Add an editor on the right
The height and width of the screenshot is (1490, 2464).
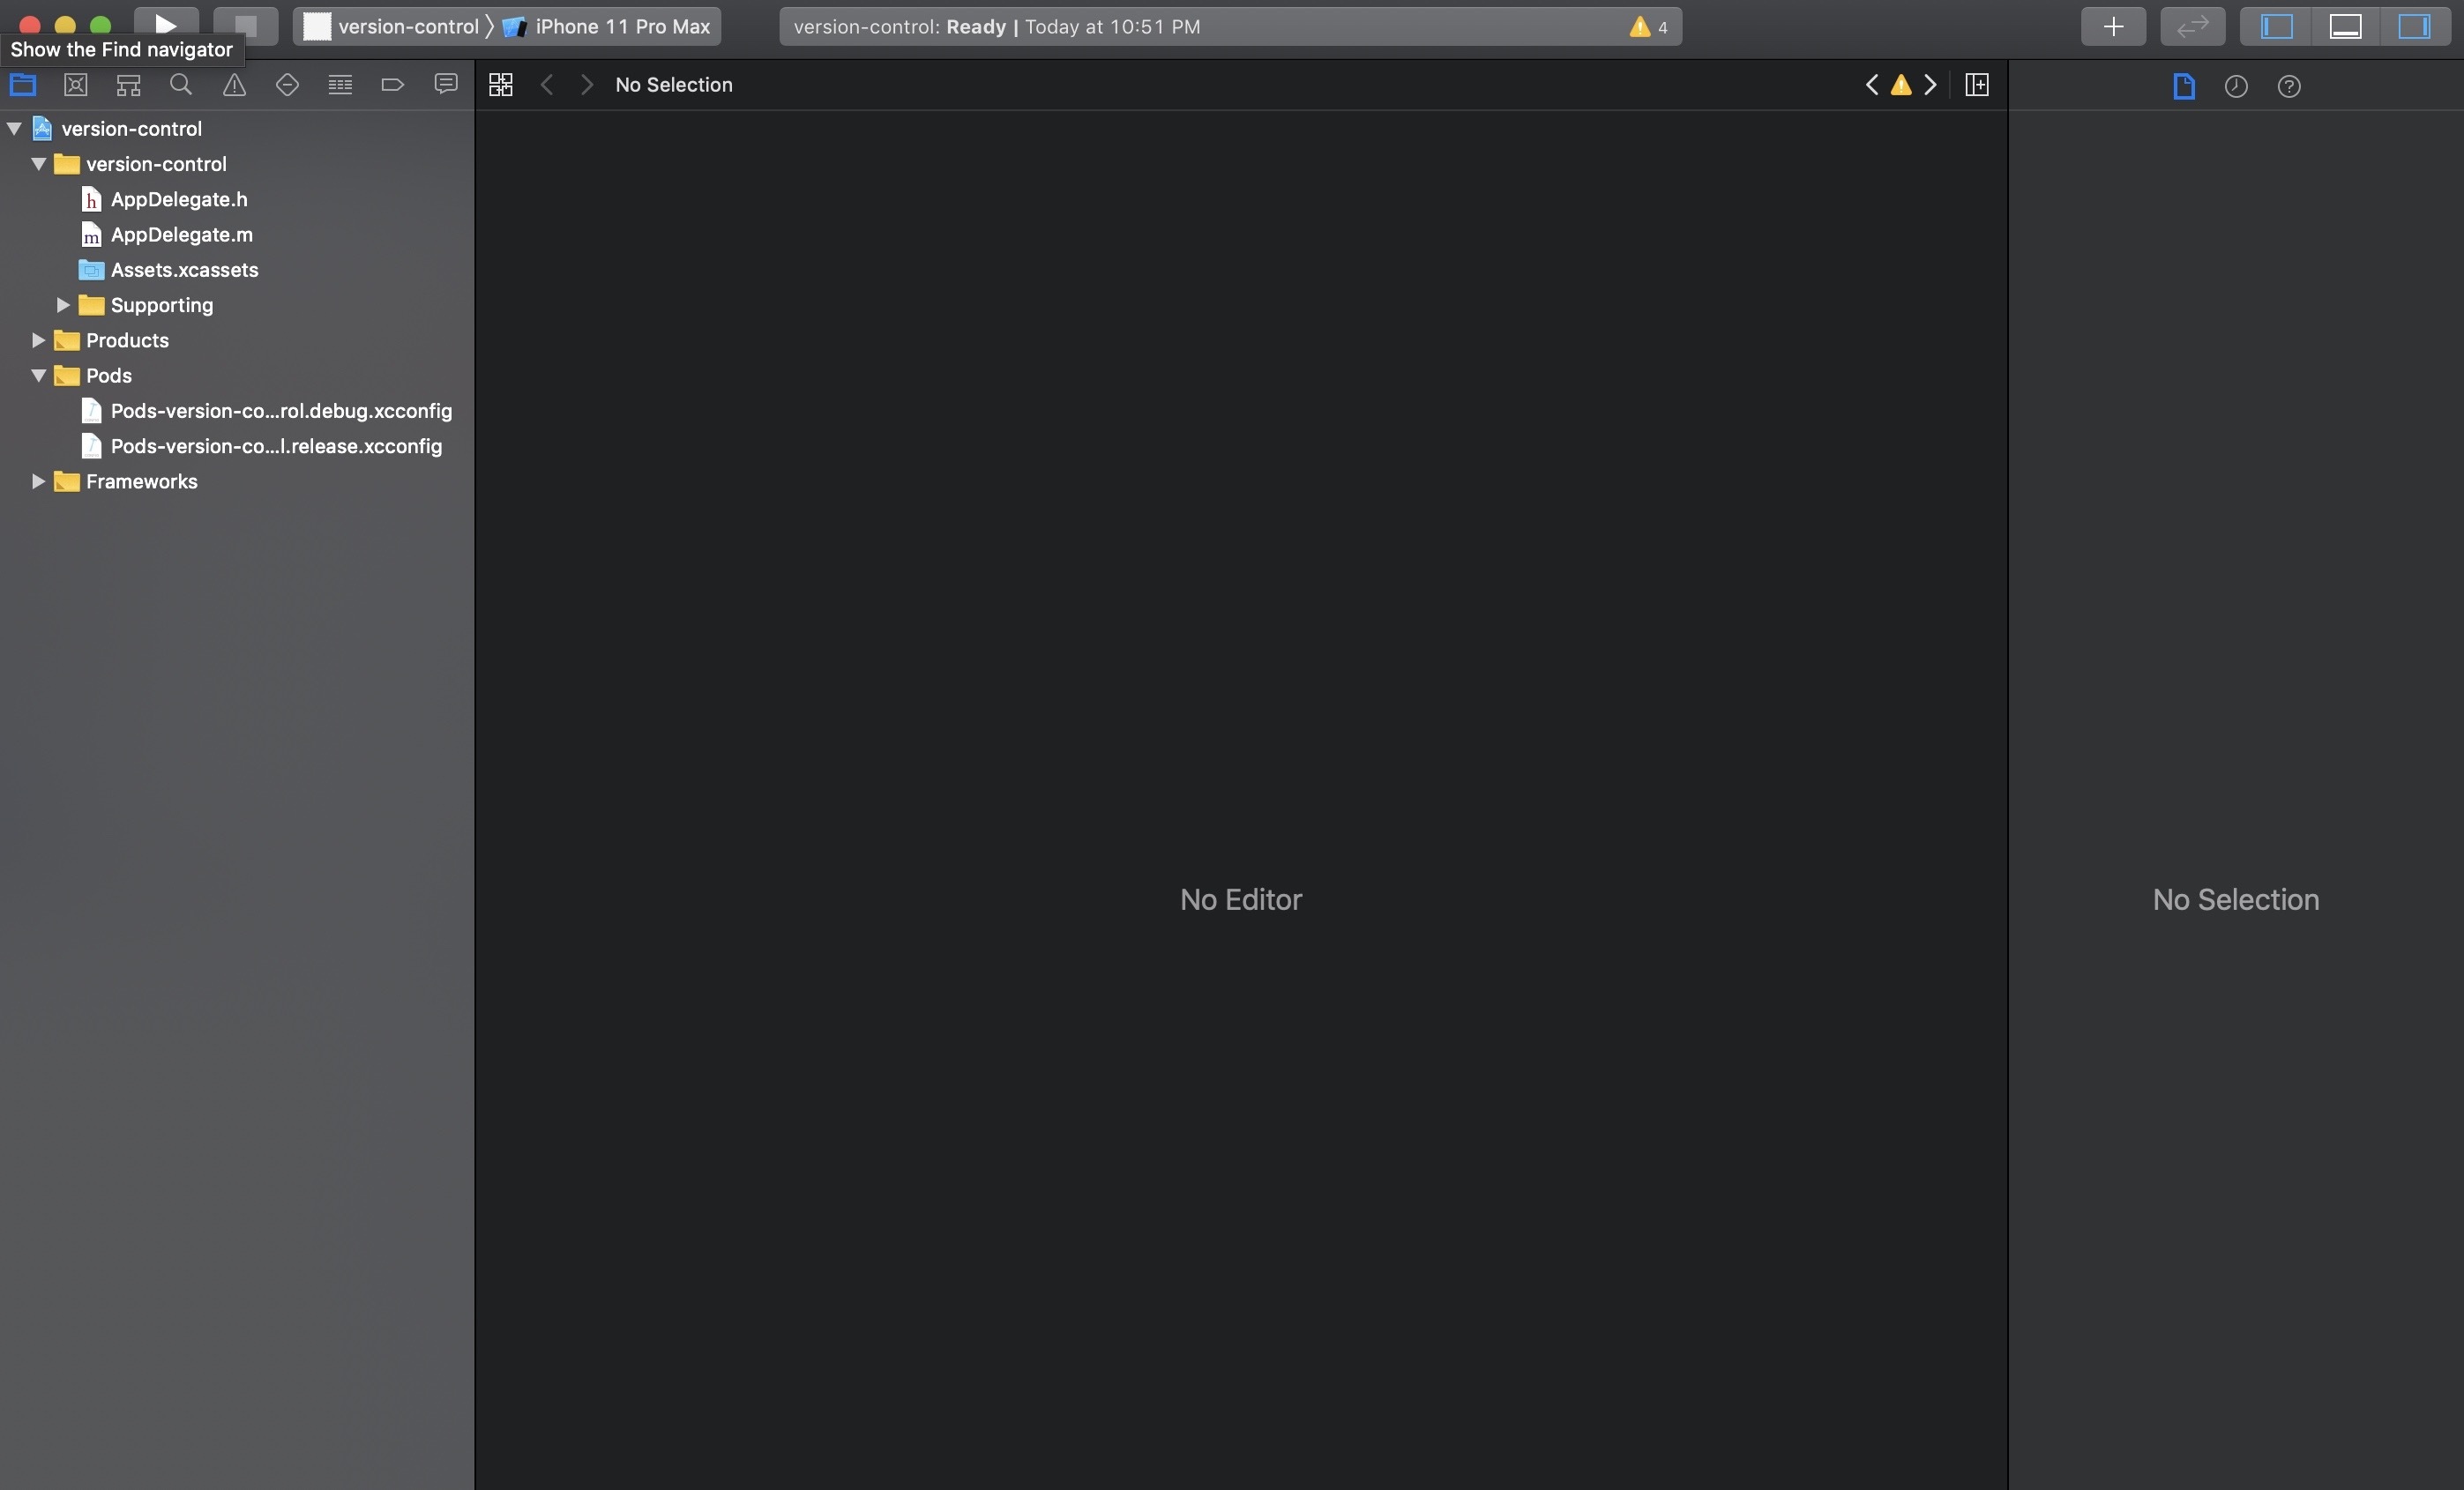[1977, 85]
